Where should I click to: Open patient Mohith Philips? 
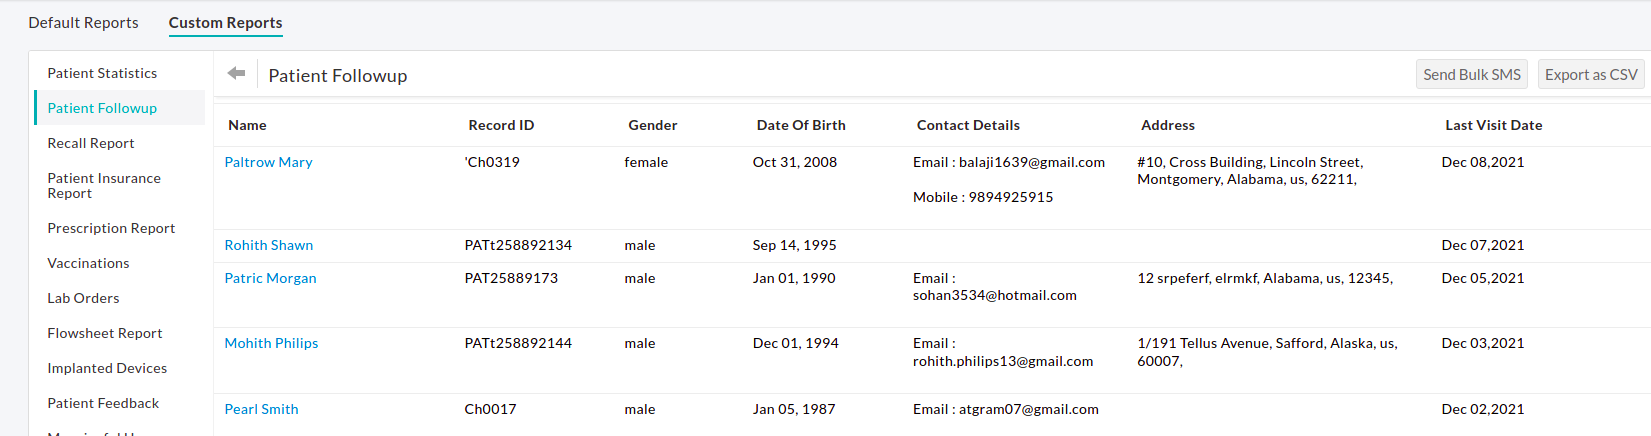(x=271, y=343)
